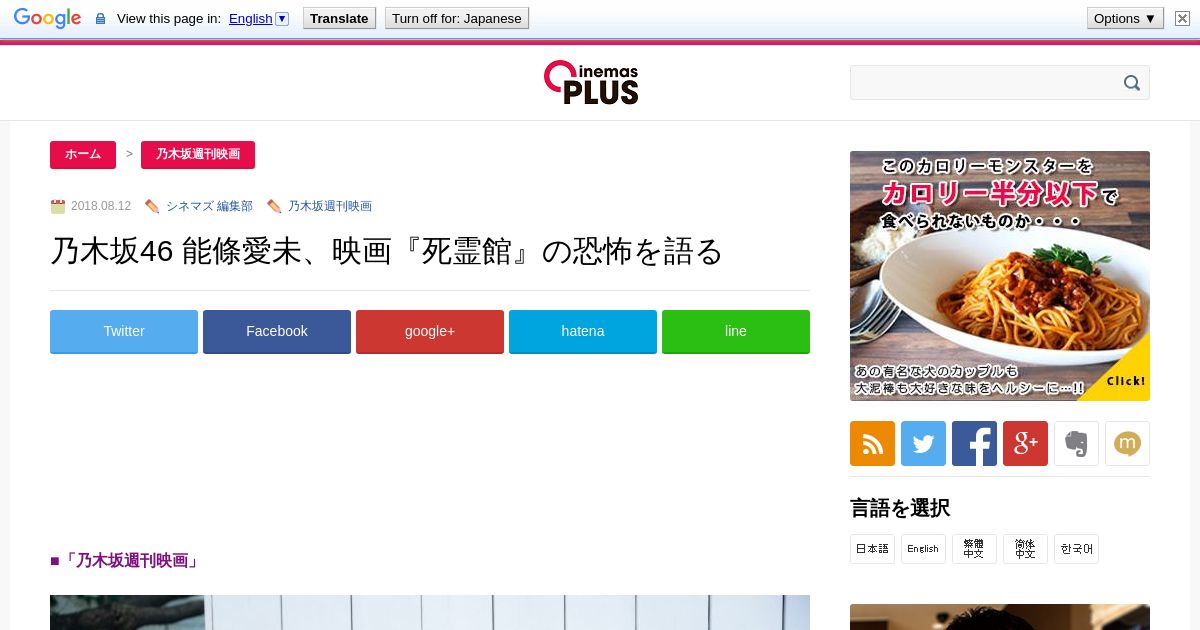The width and height of the screenshot is (1200, 630).
Task: Click the 'View this page in:' text
Action: tap(169, 18)
